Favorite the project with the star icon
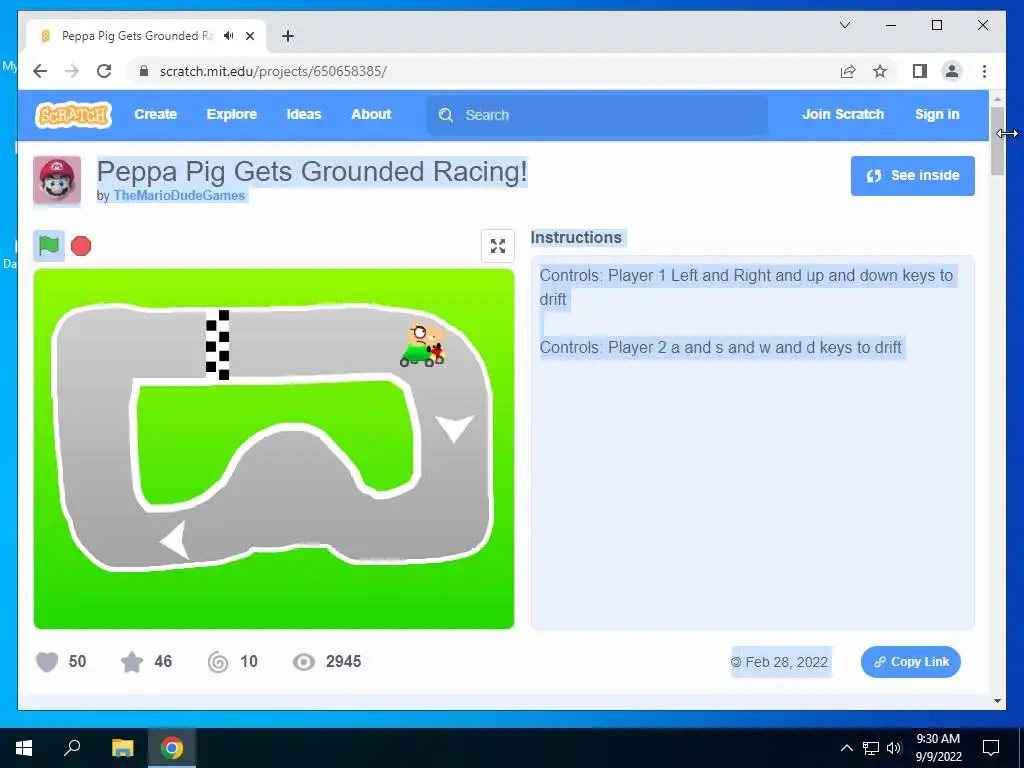 pos(132,662)
